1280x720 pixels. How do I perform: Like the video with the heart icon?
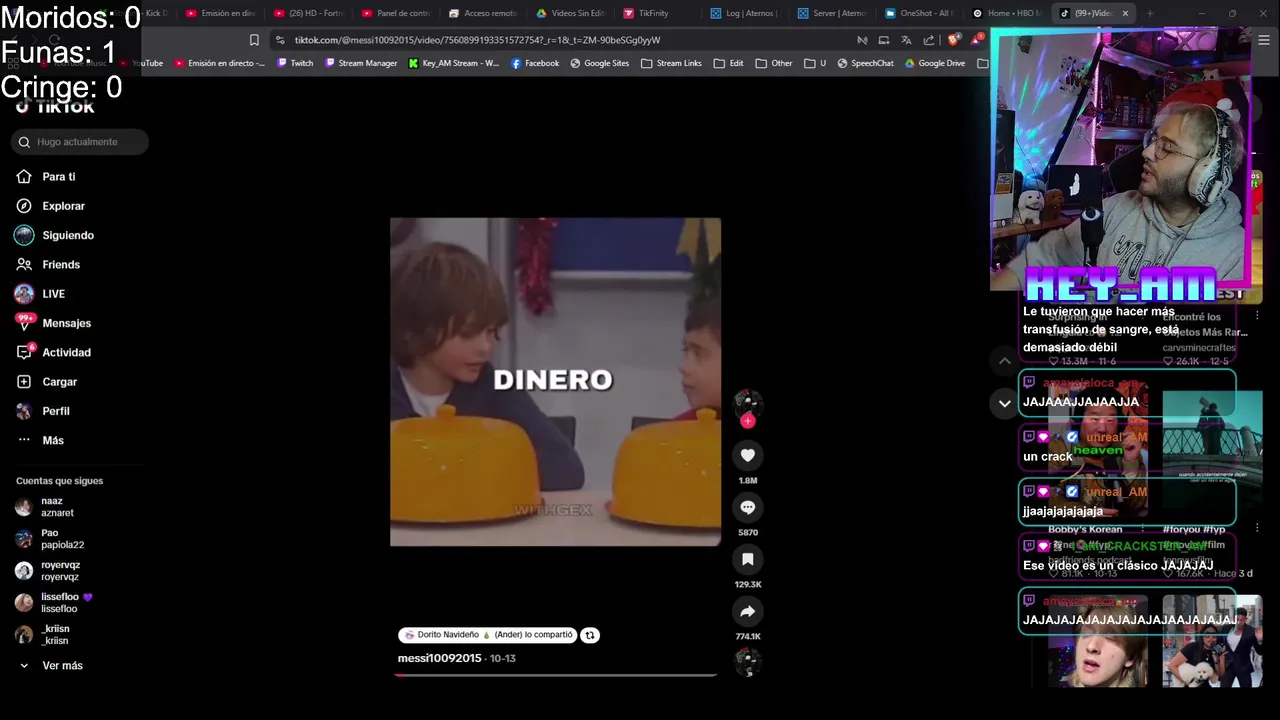747,455
